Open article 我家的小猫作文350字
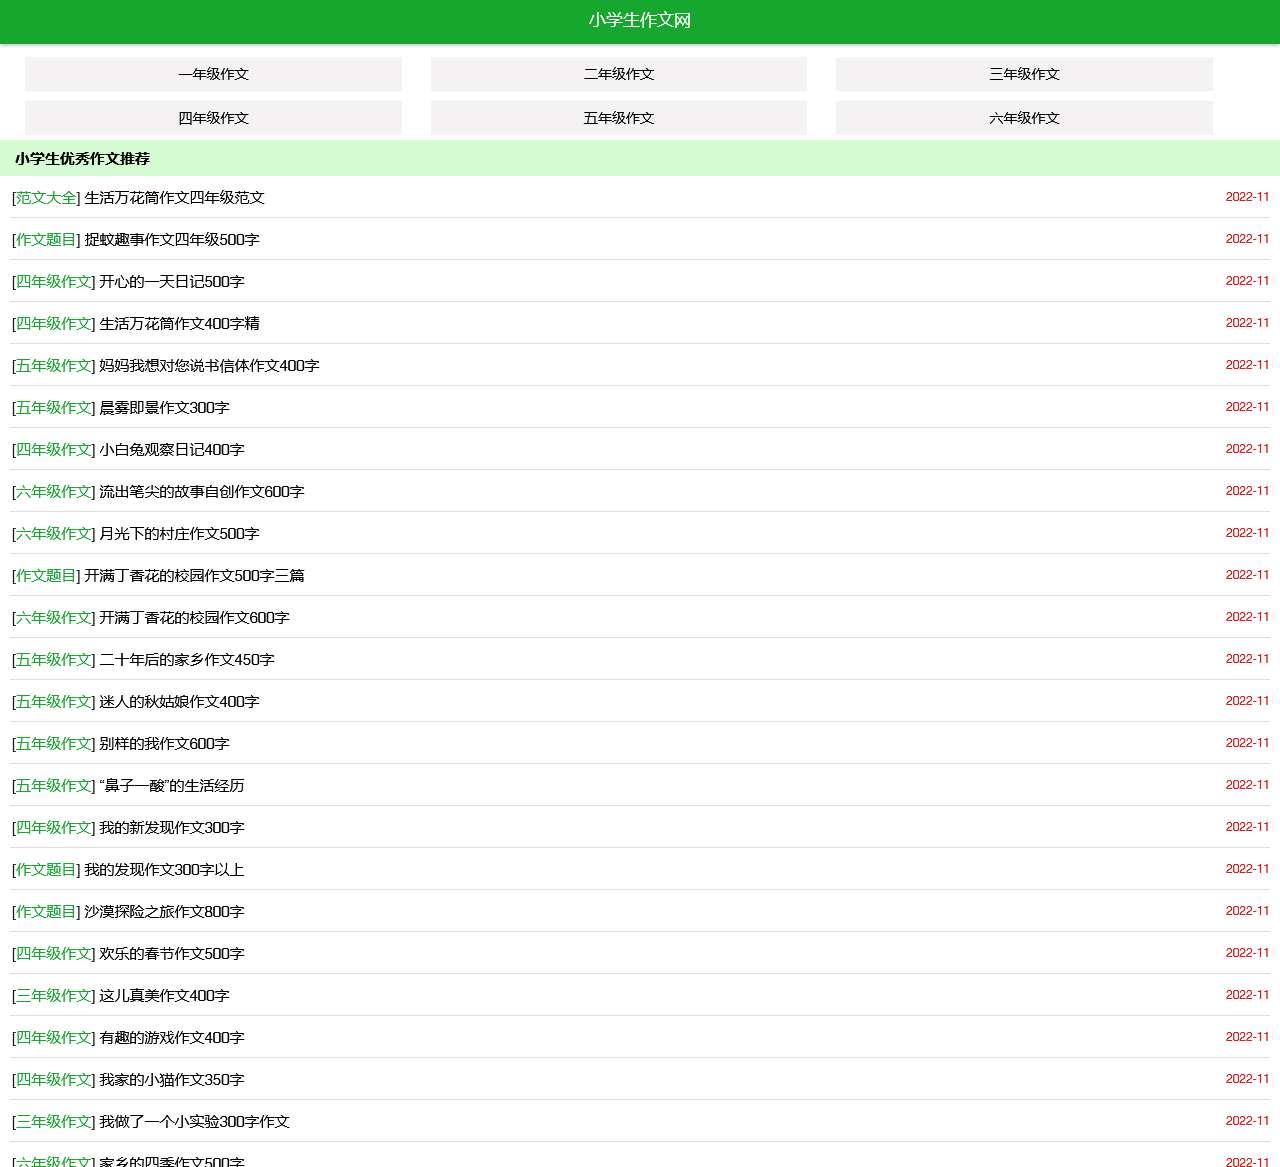Screen dimensions: 1280x1167 point(172,1080)
